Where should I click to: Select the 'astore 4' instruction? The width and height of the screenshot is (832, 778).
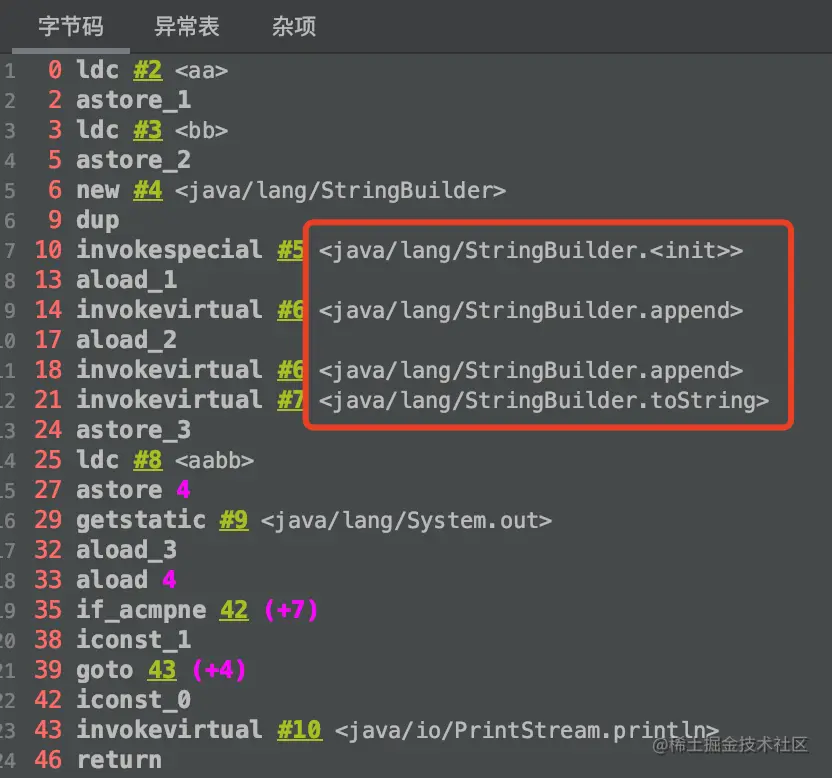click(134, 490)
